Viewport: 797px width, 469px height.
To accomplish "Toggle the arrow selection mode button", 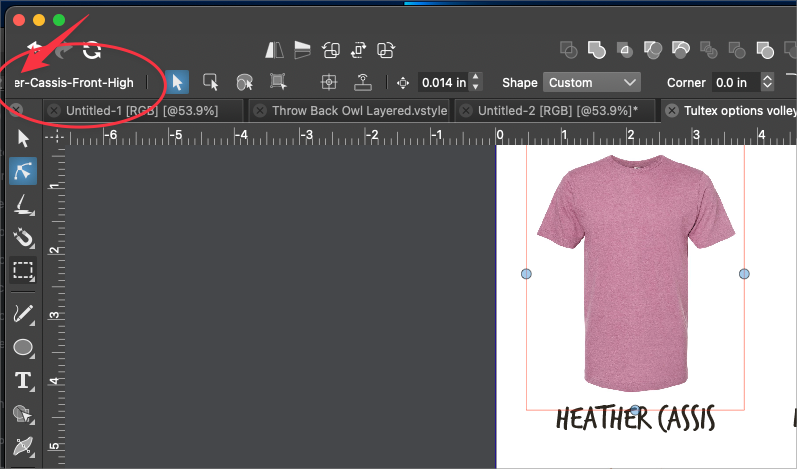I will (x=177, y=82).
